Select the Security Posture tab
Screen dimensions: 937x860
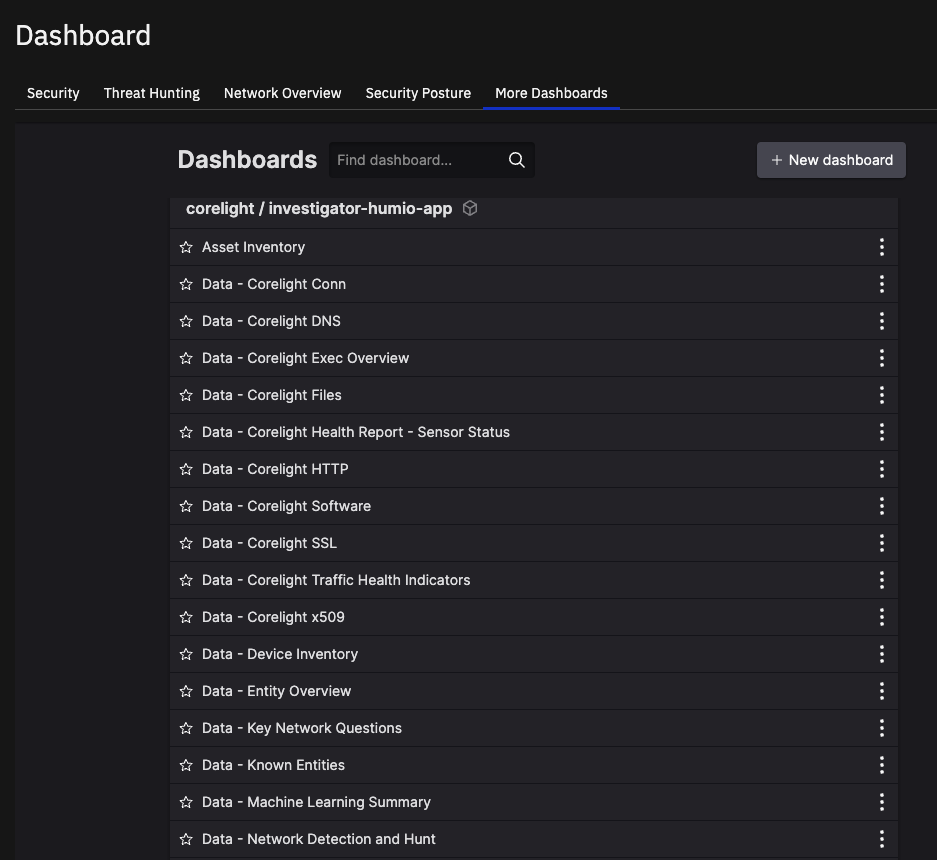[x=418, y=93]
